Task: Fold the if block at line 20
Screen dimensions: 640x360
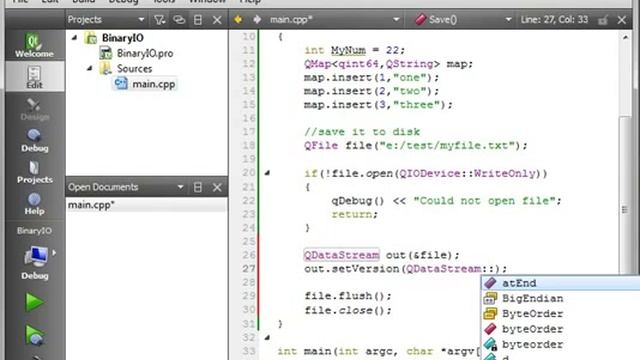Action: [267, 173]
